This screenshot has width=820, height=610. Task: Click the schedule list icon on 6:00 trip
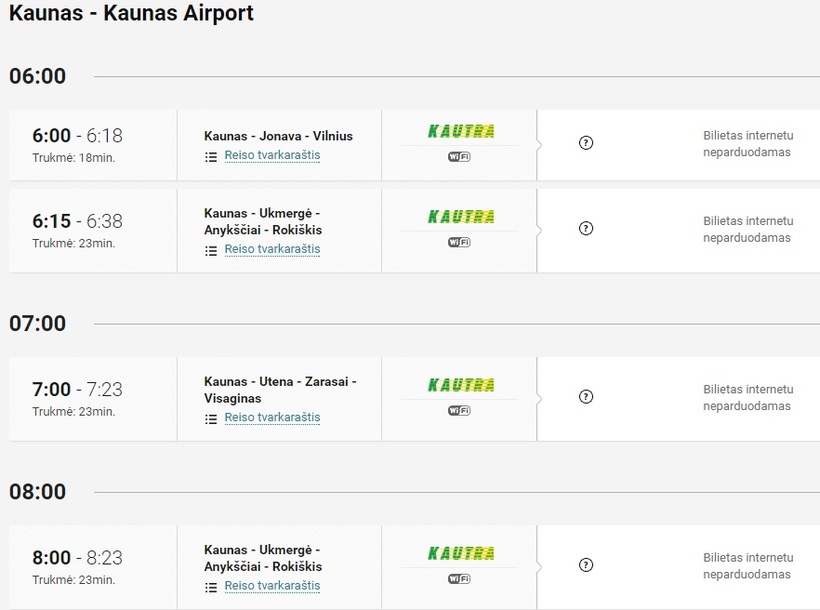pos(211,157)
